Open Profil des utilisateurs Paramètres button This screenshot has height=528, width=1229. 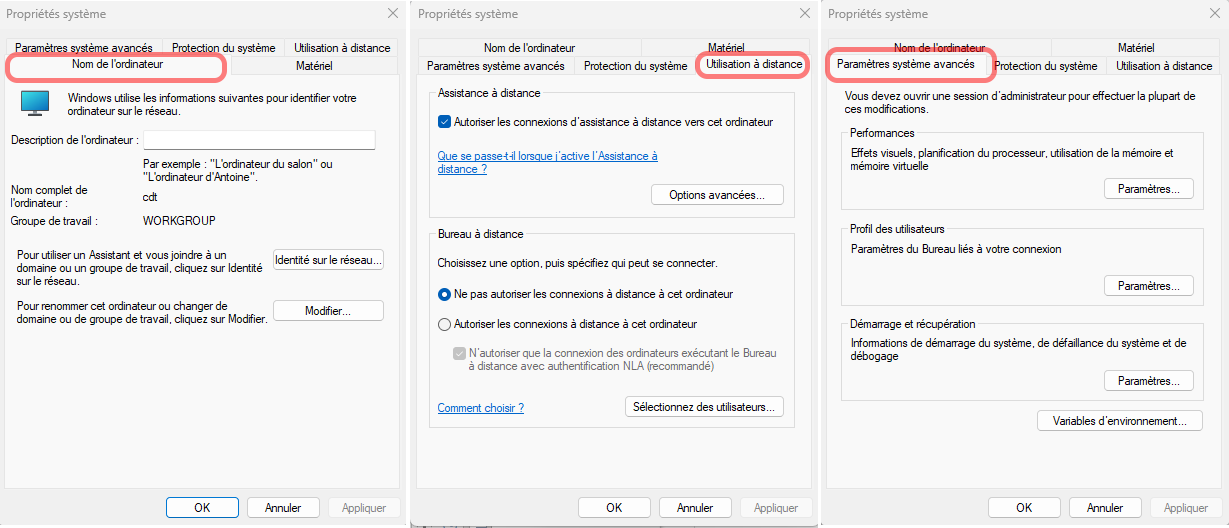[1149, 286]
